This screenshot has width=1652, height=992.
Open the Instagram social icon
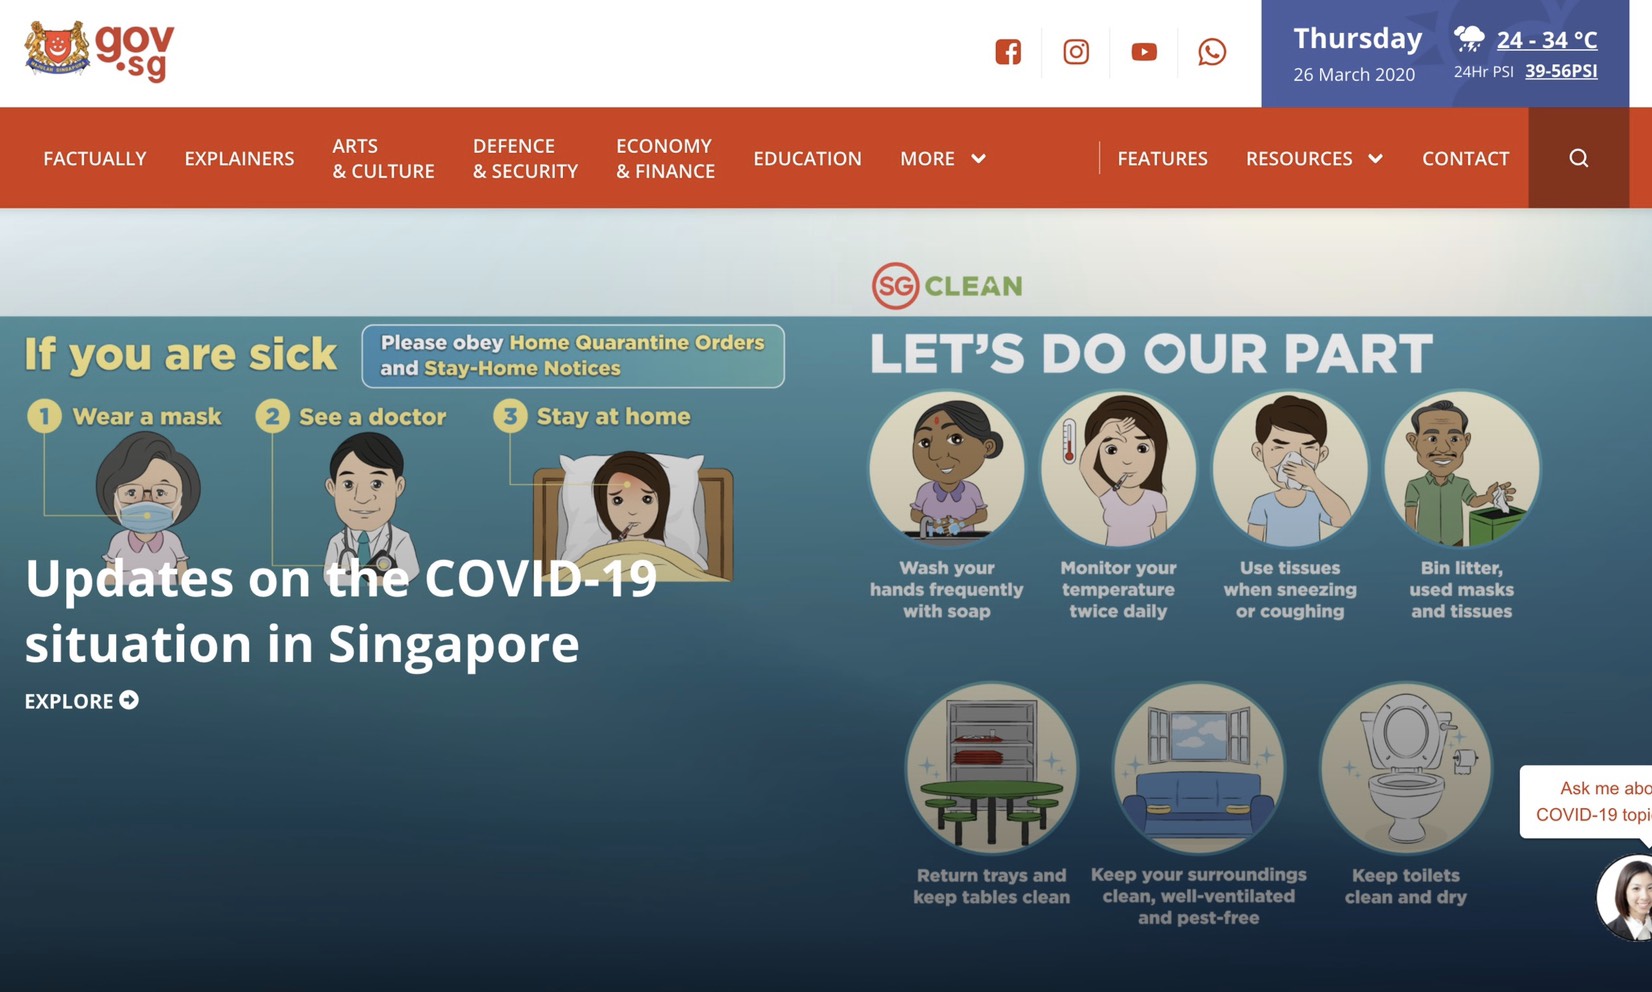pyautogui.click(x=1076, y=52)
